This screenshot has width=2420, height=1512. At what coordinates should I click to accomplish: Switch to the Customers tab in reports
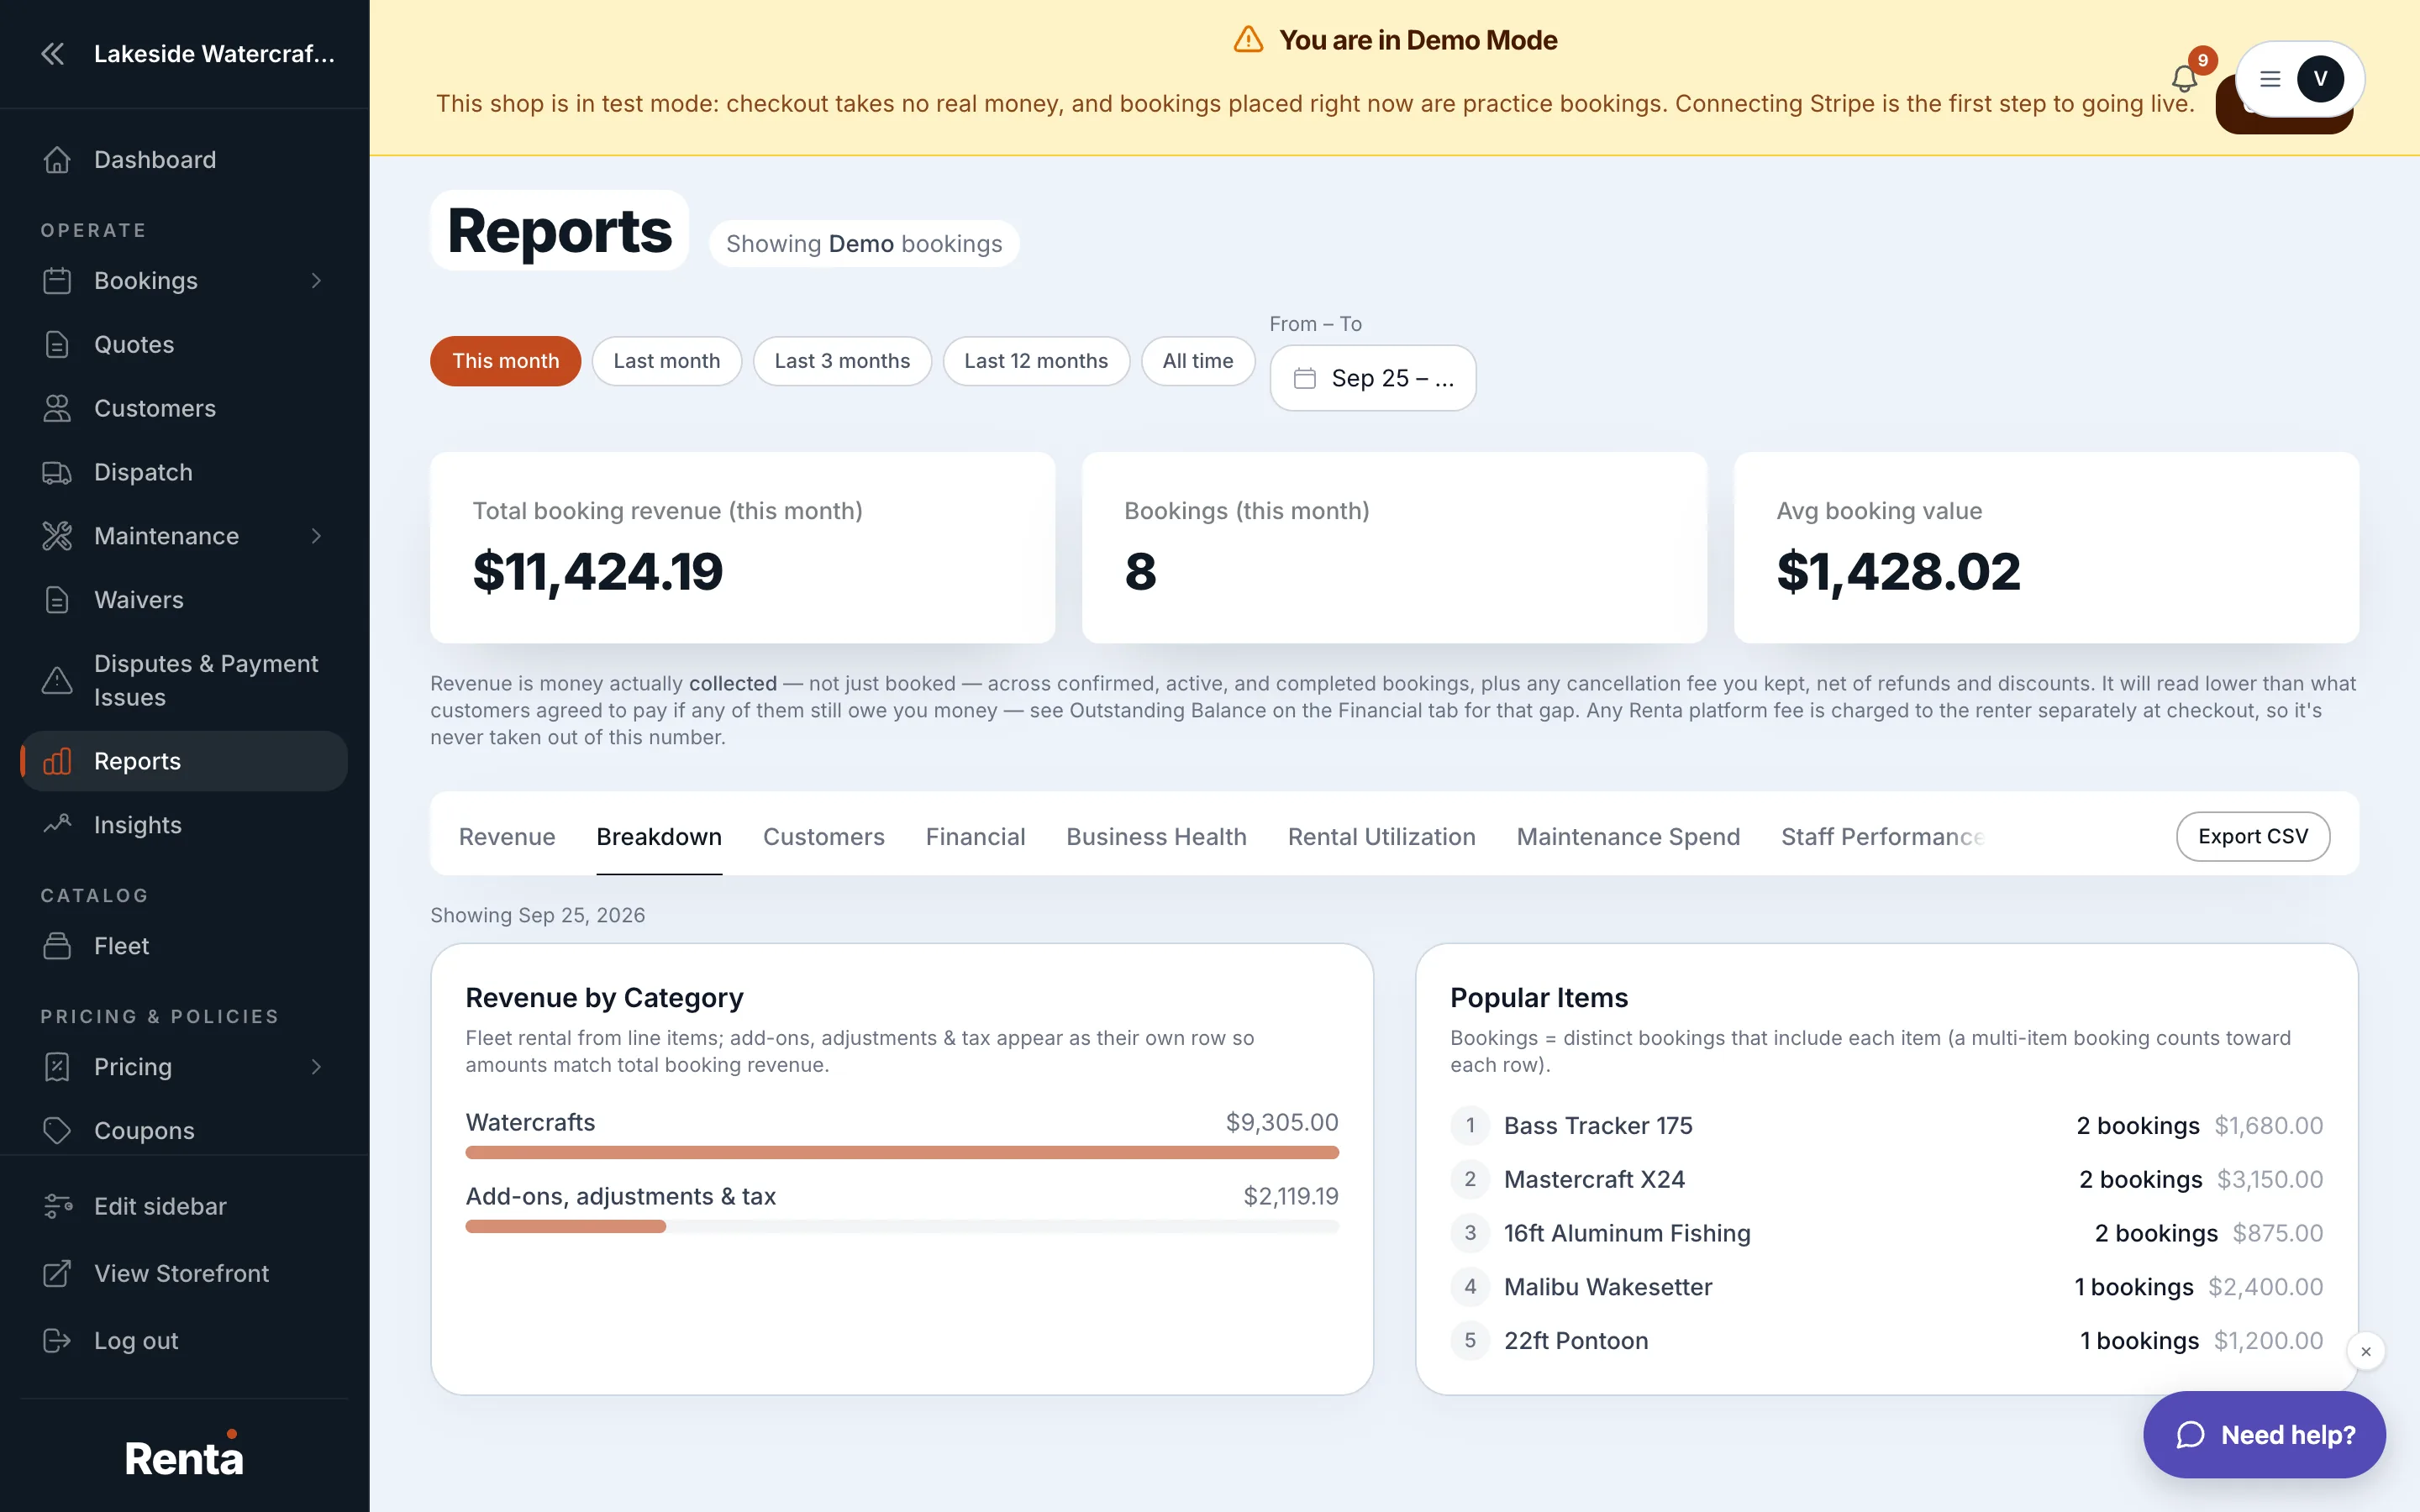(x=824, y=837)
